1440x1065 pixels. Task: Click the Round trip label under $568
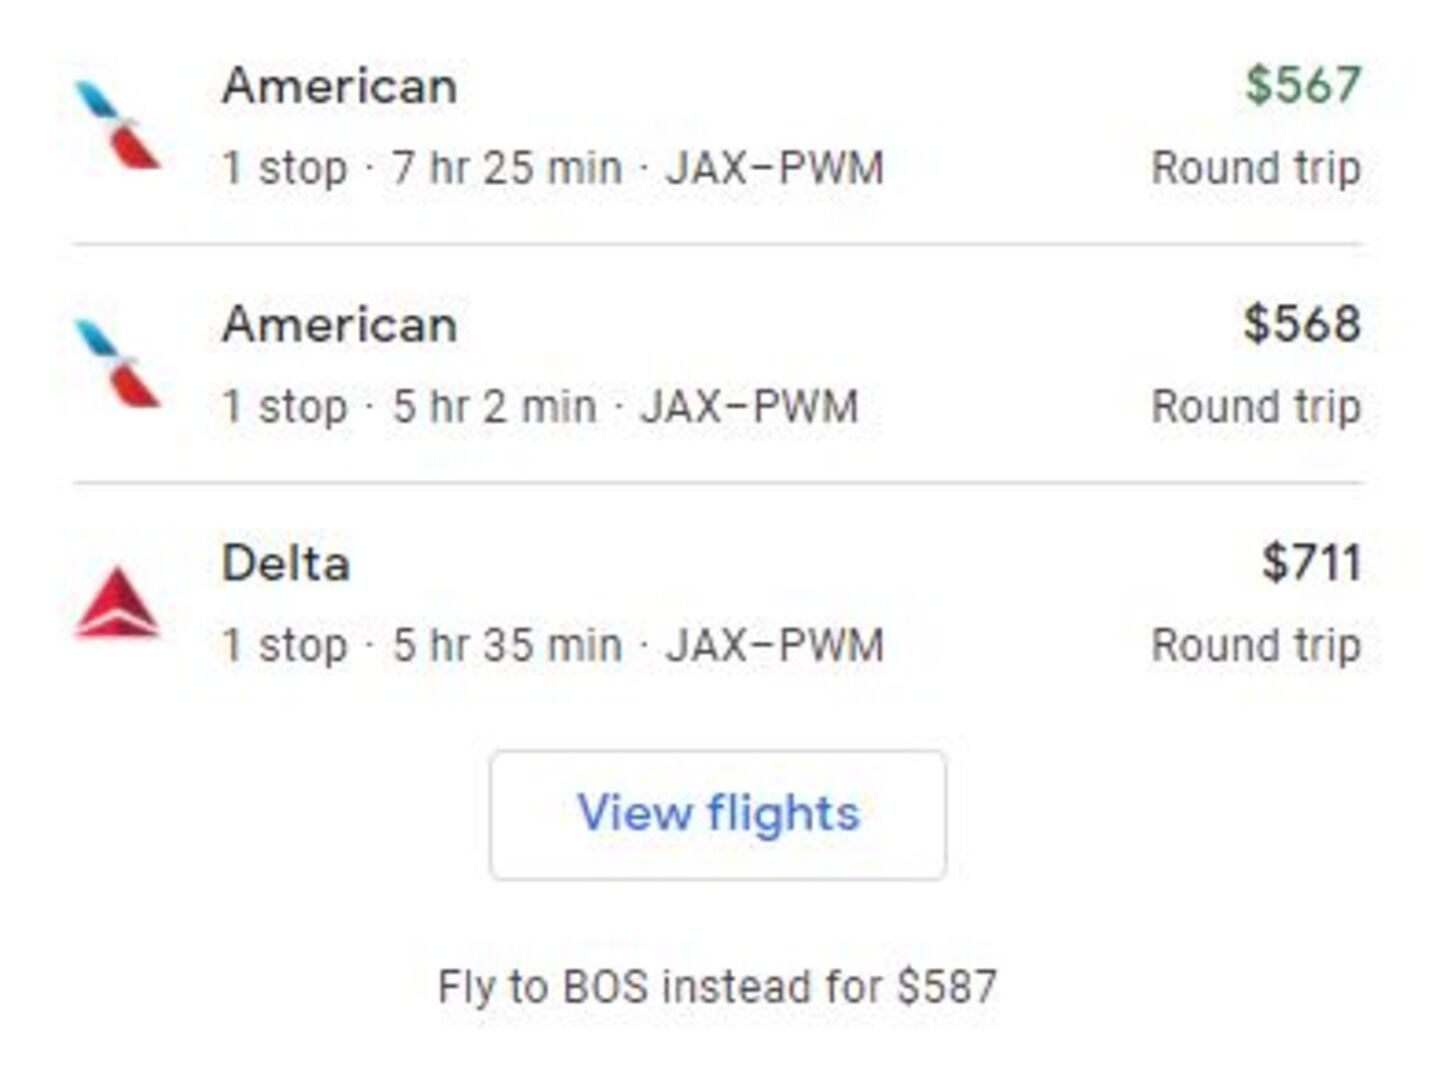coord(1255,407)
